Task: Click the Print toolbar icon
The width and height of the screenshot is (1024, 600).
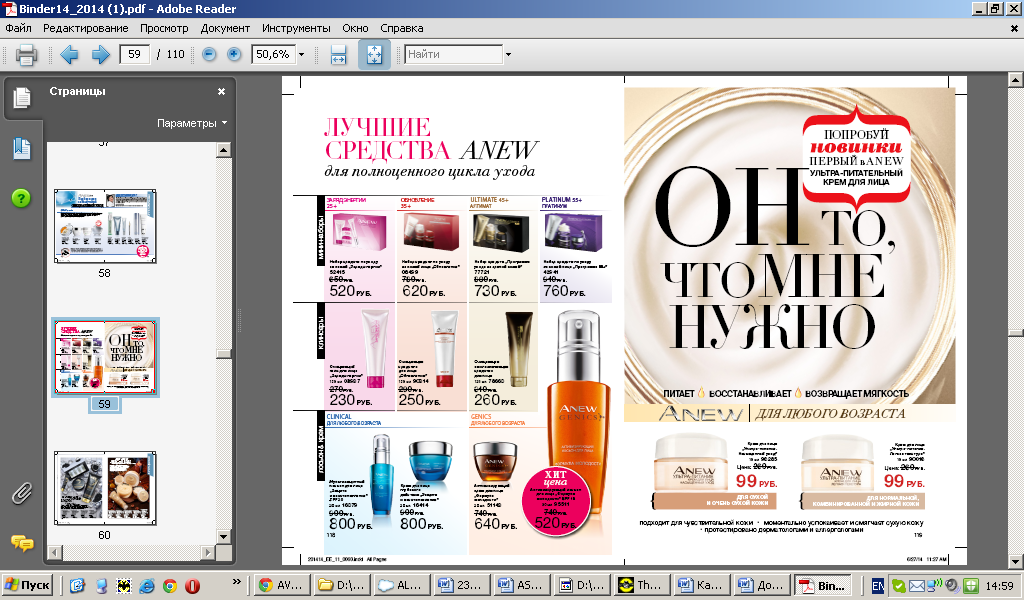Action: [x=26, y=54]
